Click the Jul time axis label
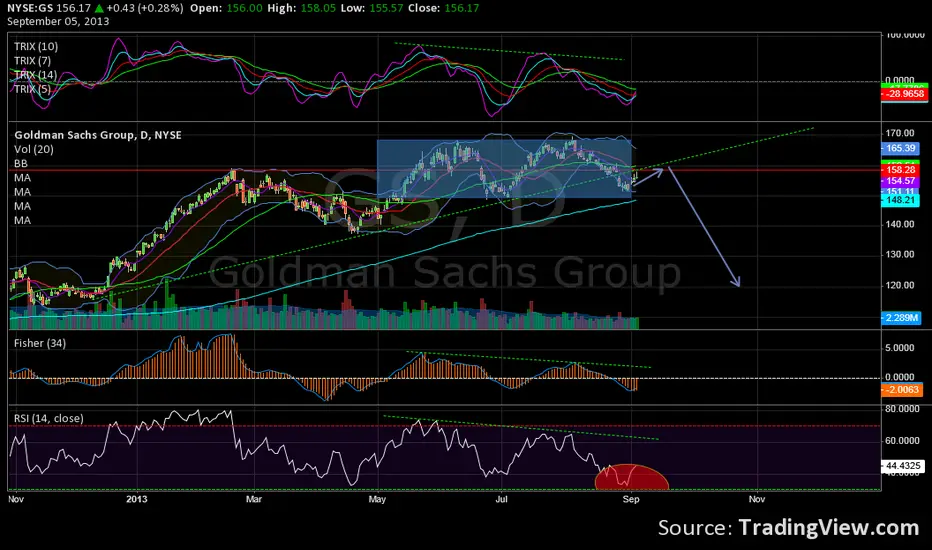 coord(502,499)
